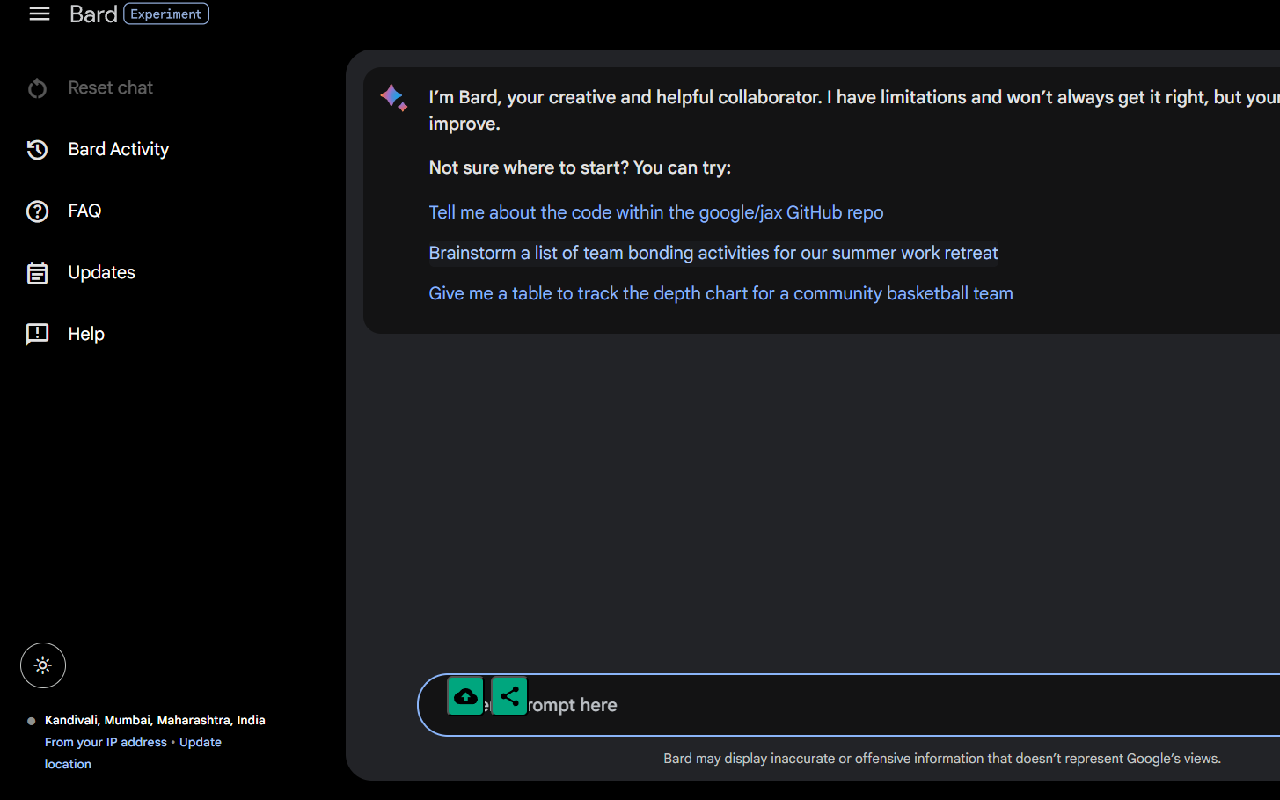
Task: Click the Kandivali, Mumbai location text
Action: click(155, 720)
